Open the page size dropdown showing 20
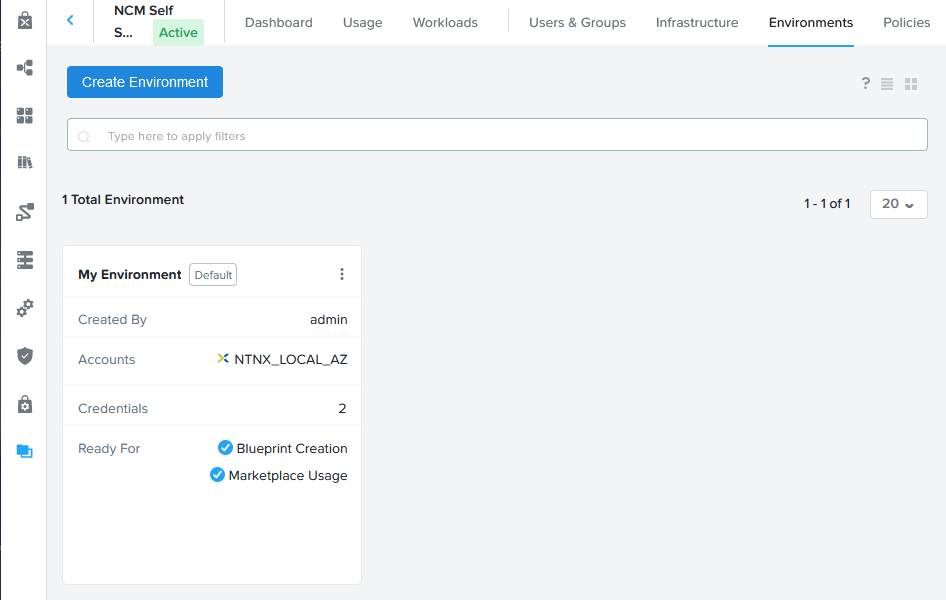The height and width of the screenshot is (600, 946). [x=898, y=204]
